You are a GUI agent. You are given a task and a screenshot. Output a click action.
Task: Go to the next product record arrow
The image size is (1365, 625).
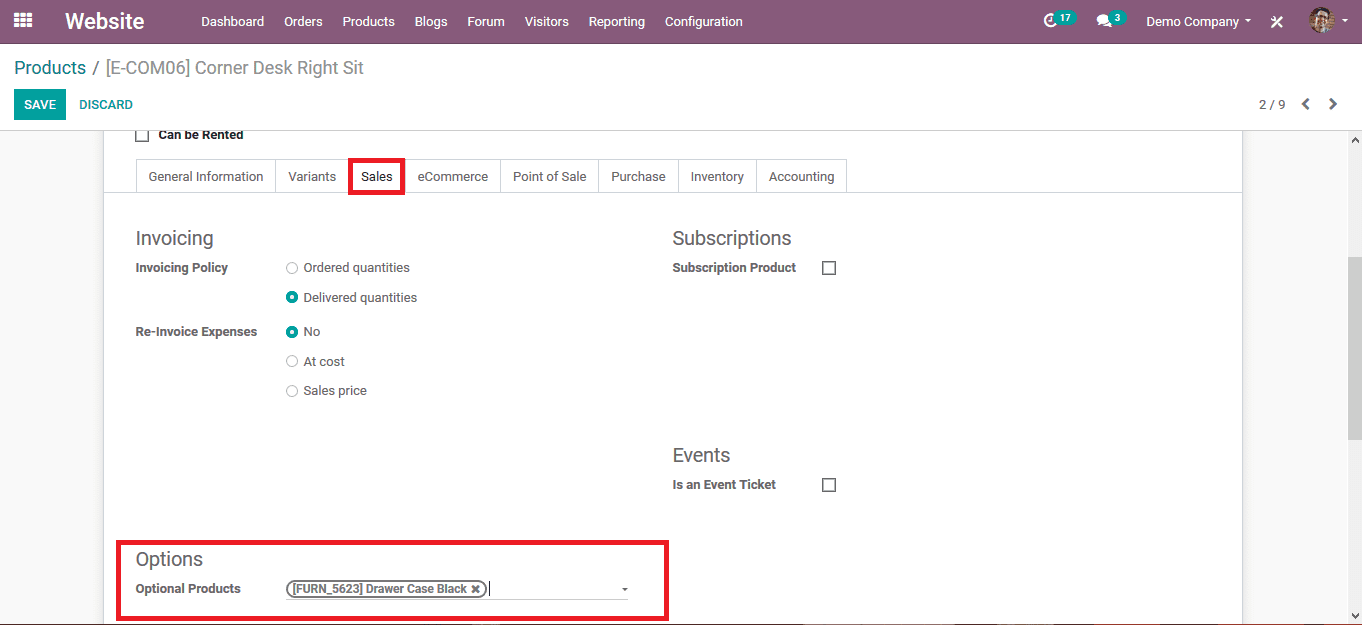coord(1333,104)
